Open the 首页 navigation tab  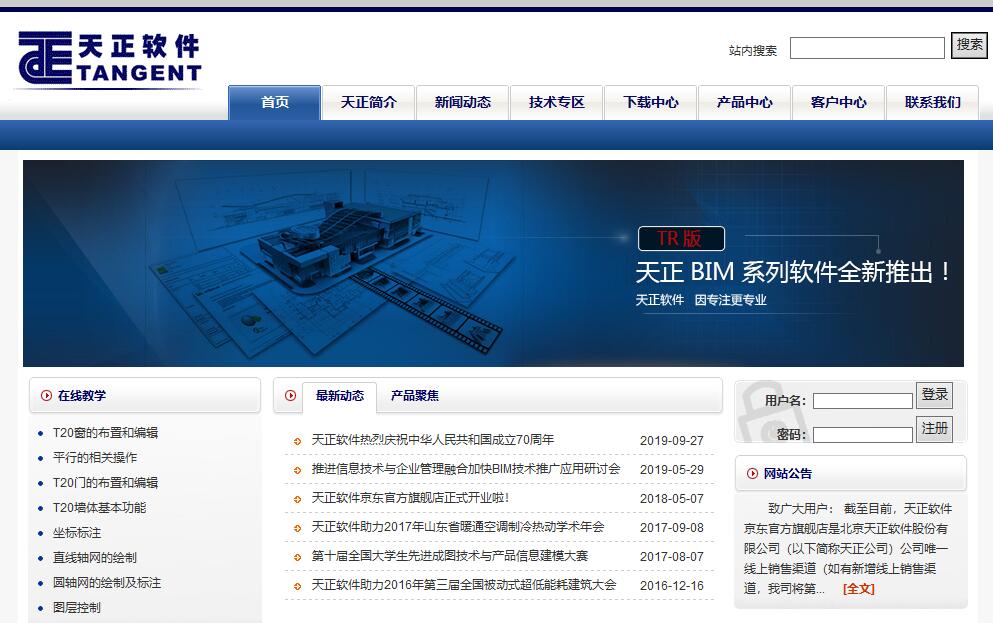tap(274, 103)
